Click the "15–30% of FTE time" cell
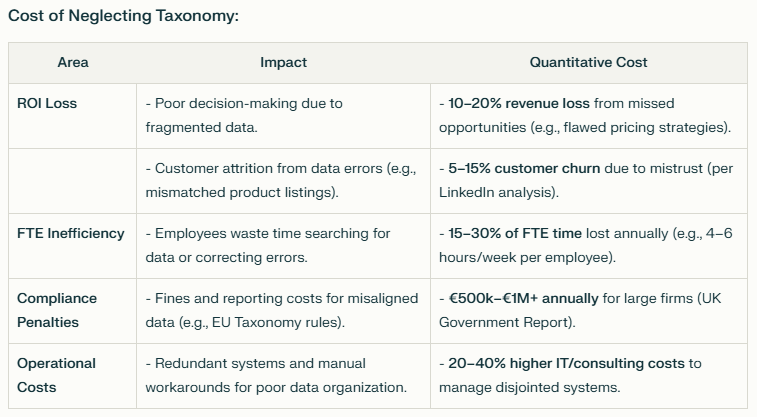The height and width of the screenshot is (417, 757). coord(511,233)
